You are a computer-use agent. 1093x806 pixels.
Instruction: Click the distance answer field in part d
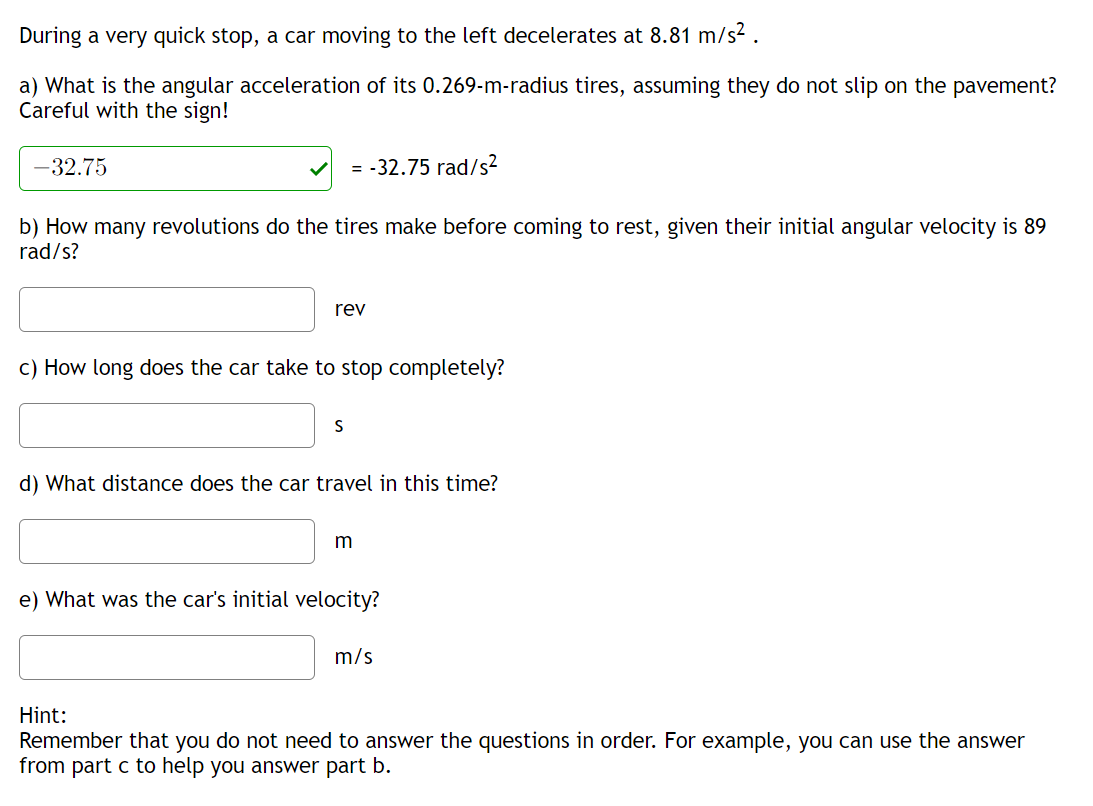166,541
